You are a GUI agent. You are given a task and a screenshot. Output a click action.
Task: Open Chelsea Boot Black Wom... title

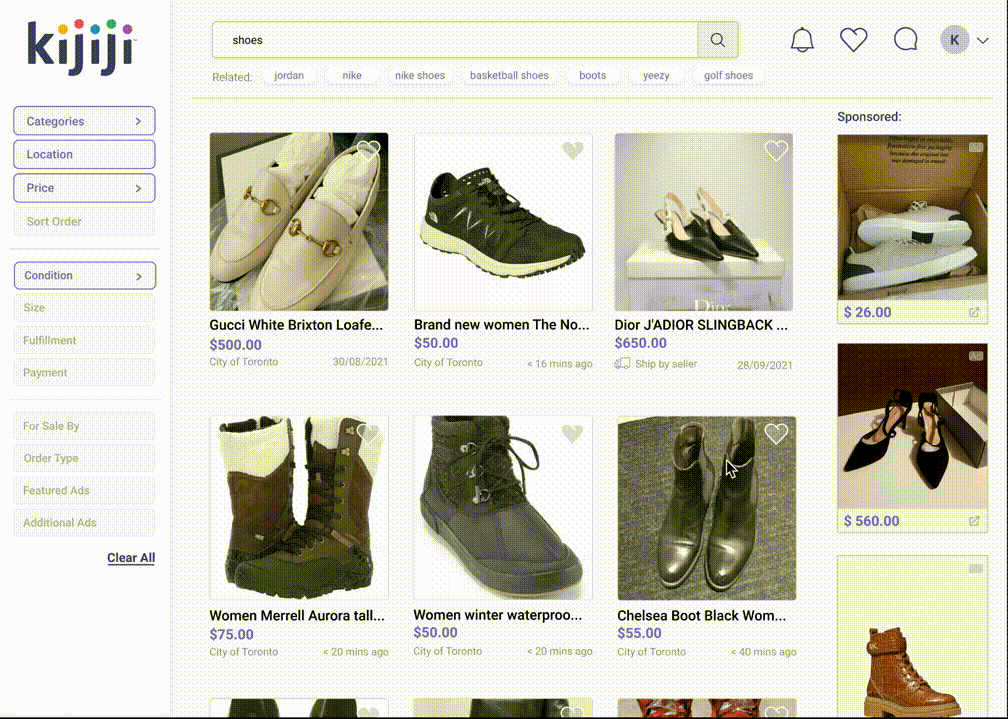(701, 615)
